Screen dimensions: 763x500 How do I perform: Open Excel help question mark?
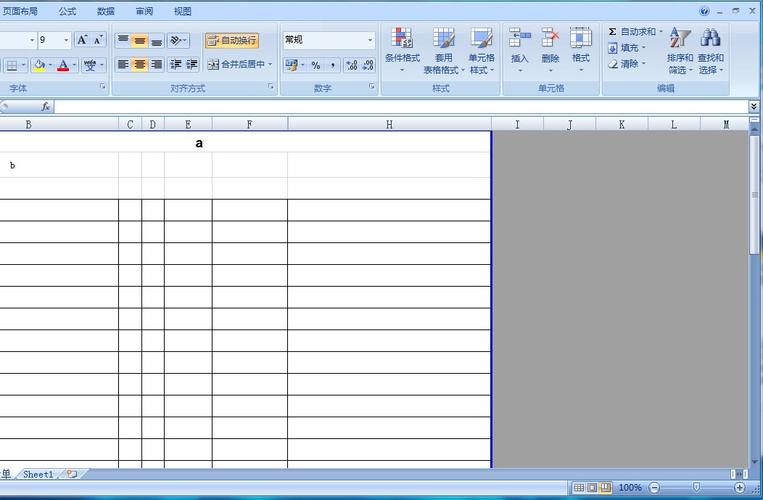[x=704, y=11]
